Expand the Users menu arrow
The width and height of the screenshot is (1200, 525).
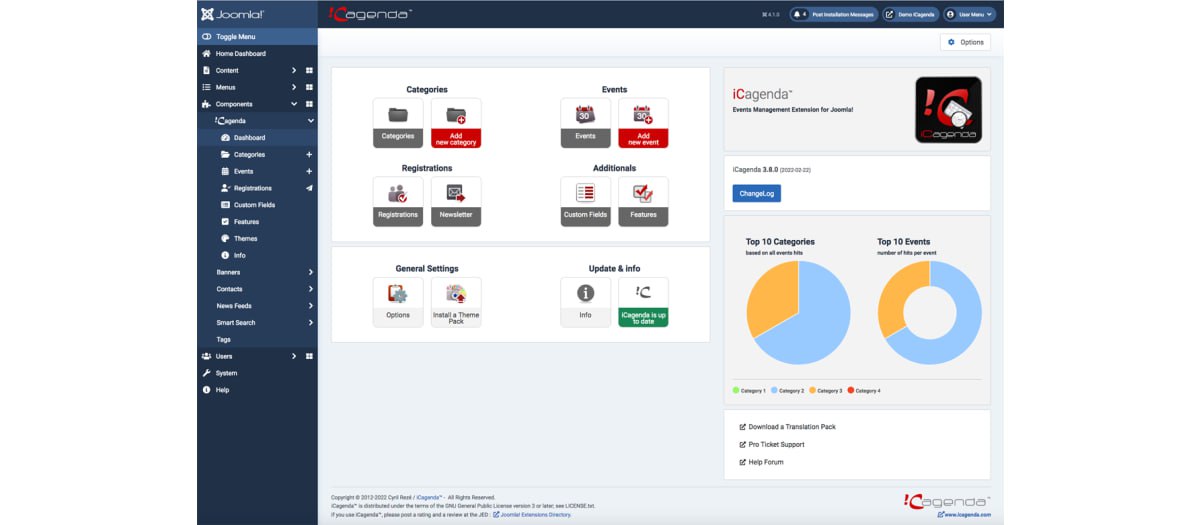click(294, 356)
